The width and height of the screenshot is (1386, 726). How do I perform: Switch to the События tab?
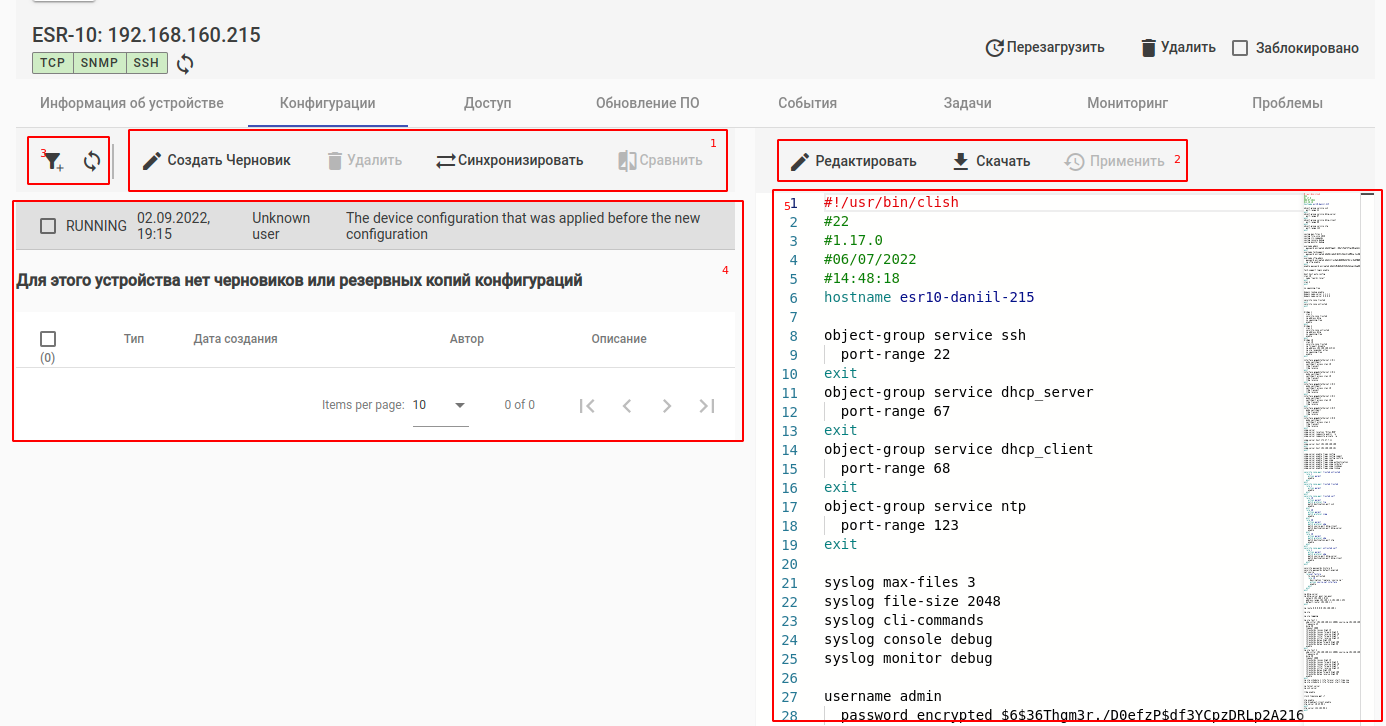[x=807, y=103]
